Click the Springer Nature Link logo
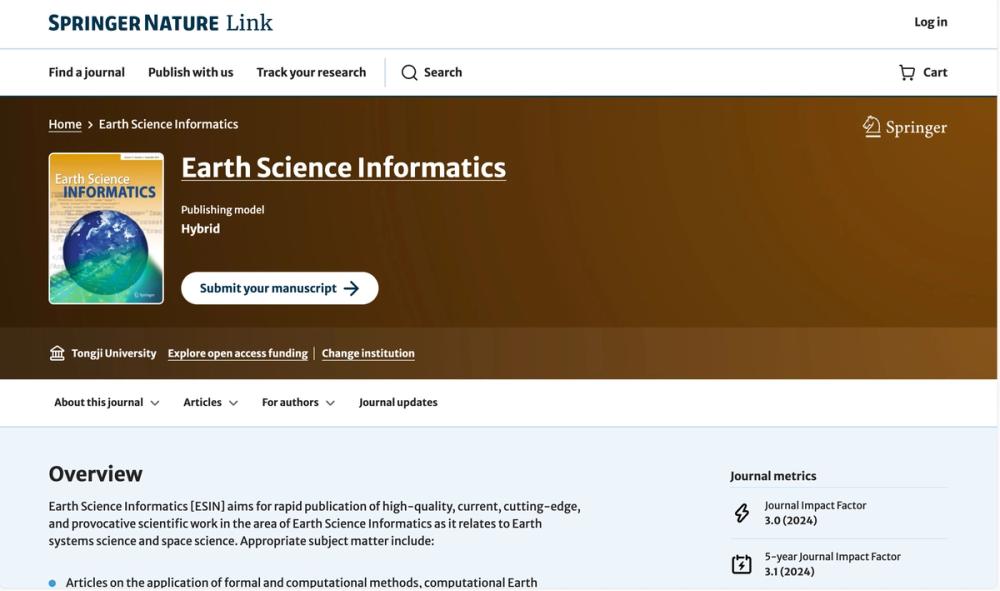The width and height of the screenshot is (1000, 591). coord(161,23)
